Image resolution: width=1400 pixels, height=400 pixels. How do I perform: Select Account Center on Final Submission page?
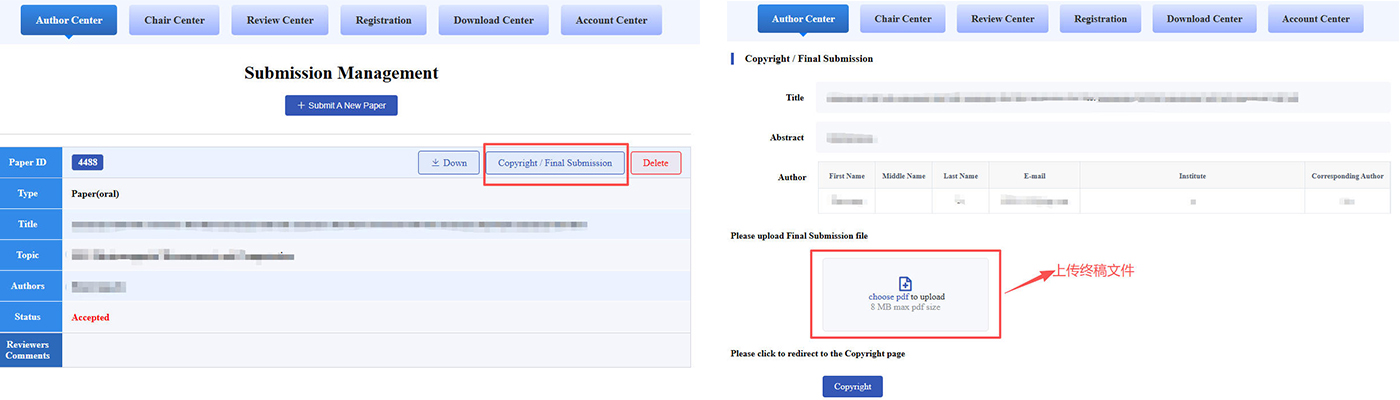(1315, 19)
